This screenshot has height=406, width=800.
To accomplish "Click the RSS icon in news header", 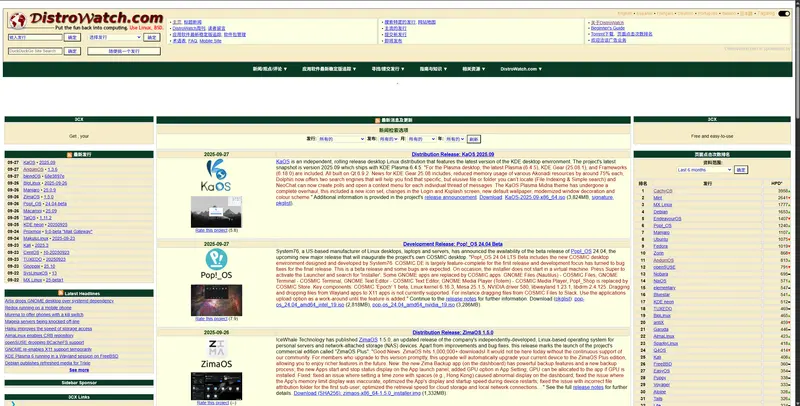I will (x=378, y=120).
